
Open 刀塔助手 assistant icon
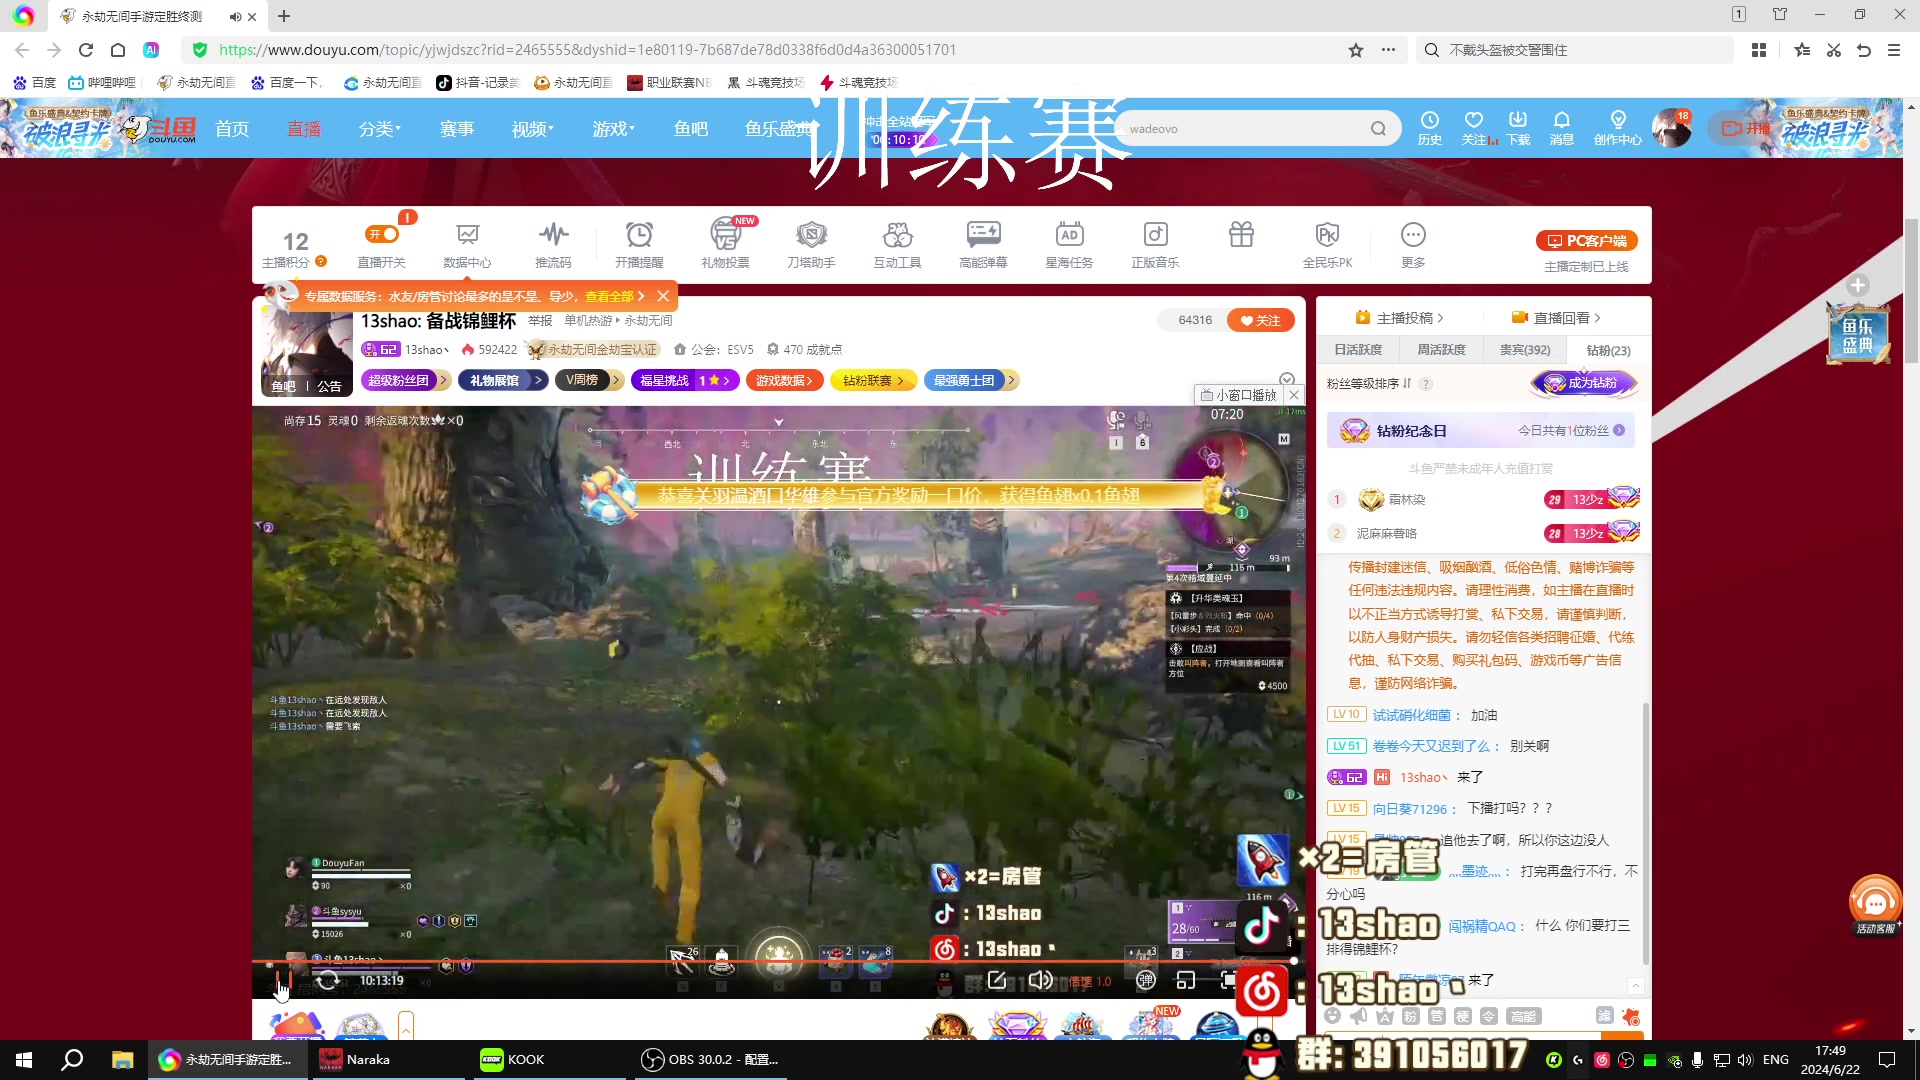click(x=811, y=245)
